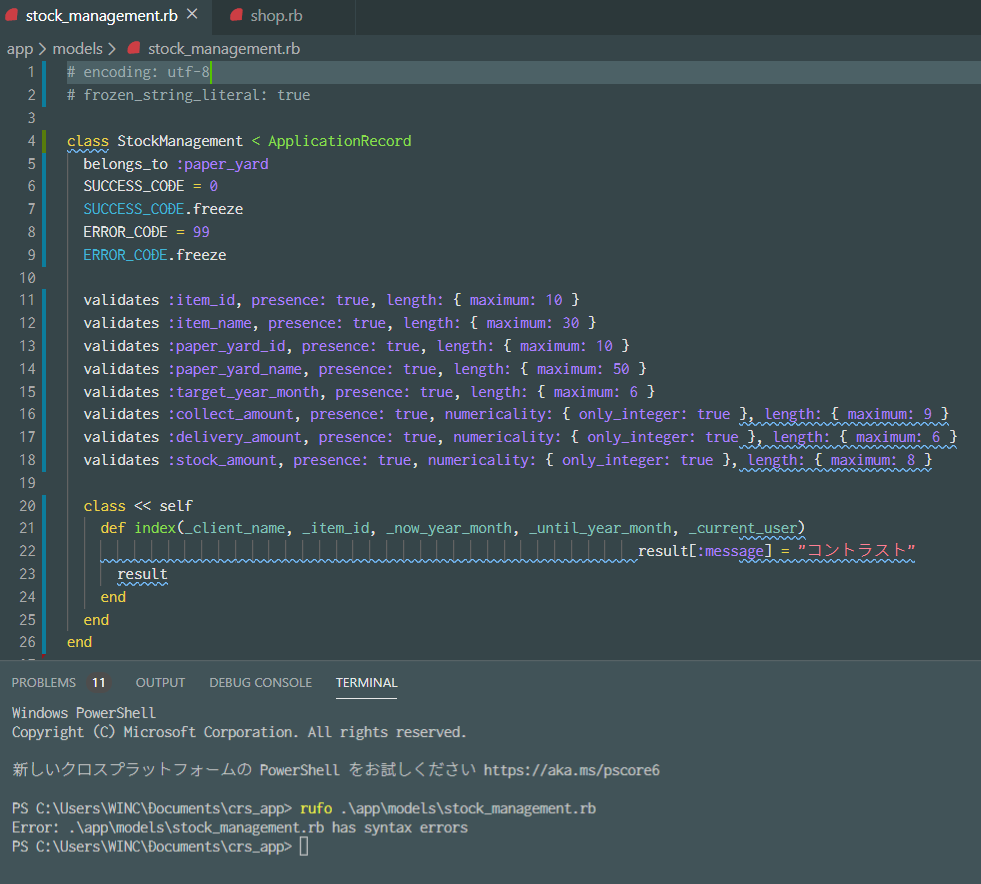The width and height of the screenshot is (981, 884).
Task: Open the app breadcrumb dropdown
Action: pos(20,48)
